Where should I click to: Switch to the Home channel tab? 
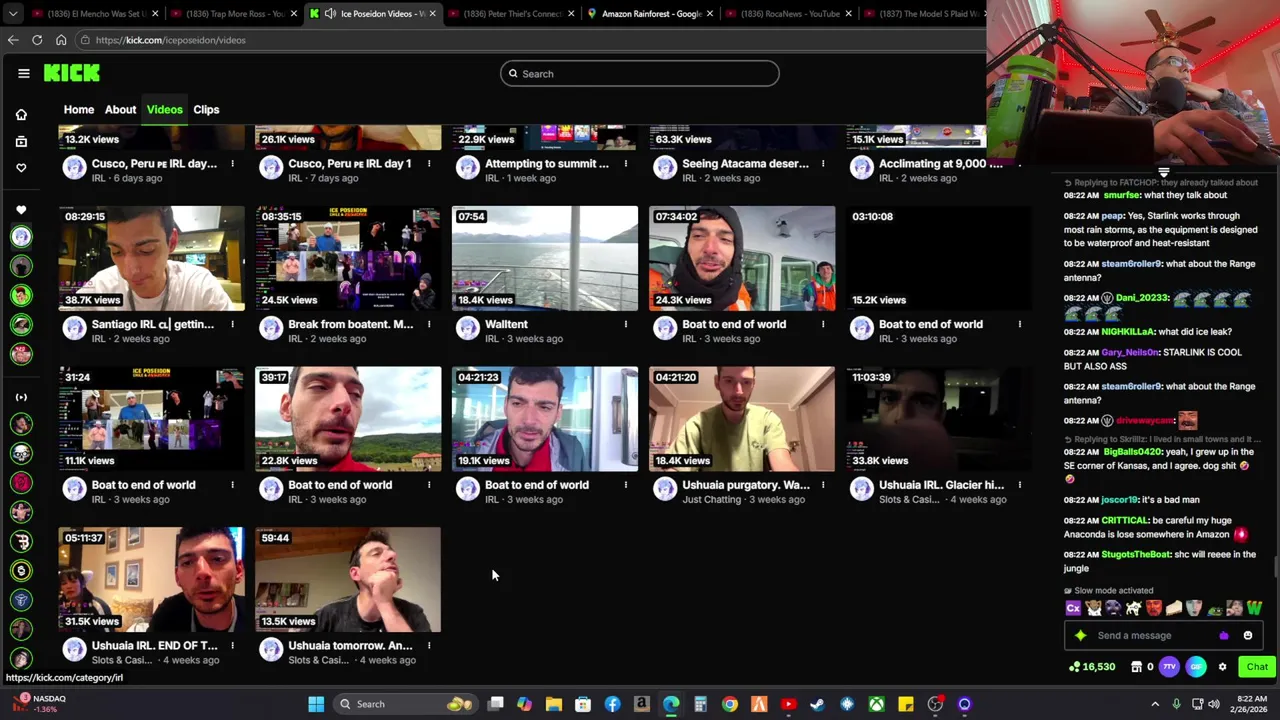point(79,109)
